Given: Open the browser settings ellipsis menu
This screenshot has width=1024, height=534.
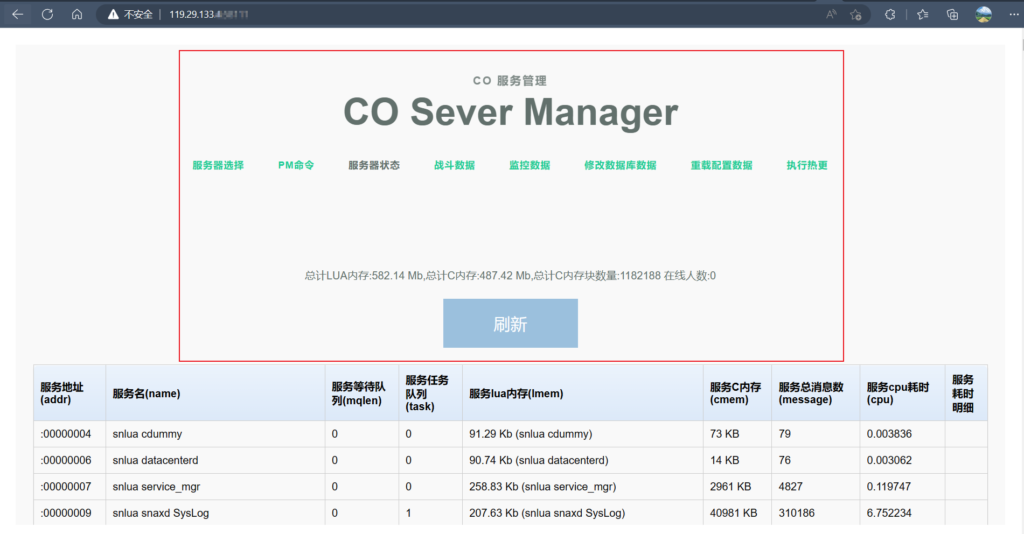Looking at the screenshot, I should [1011, 14].
